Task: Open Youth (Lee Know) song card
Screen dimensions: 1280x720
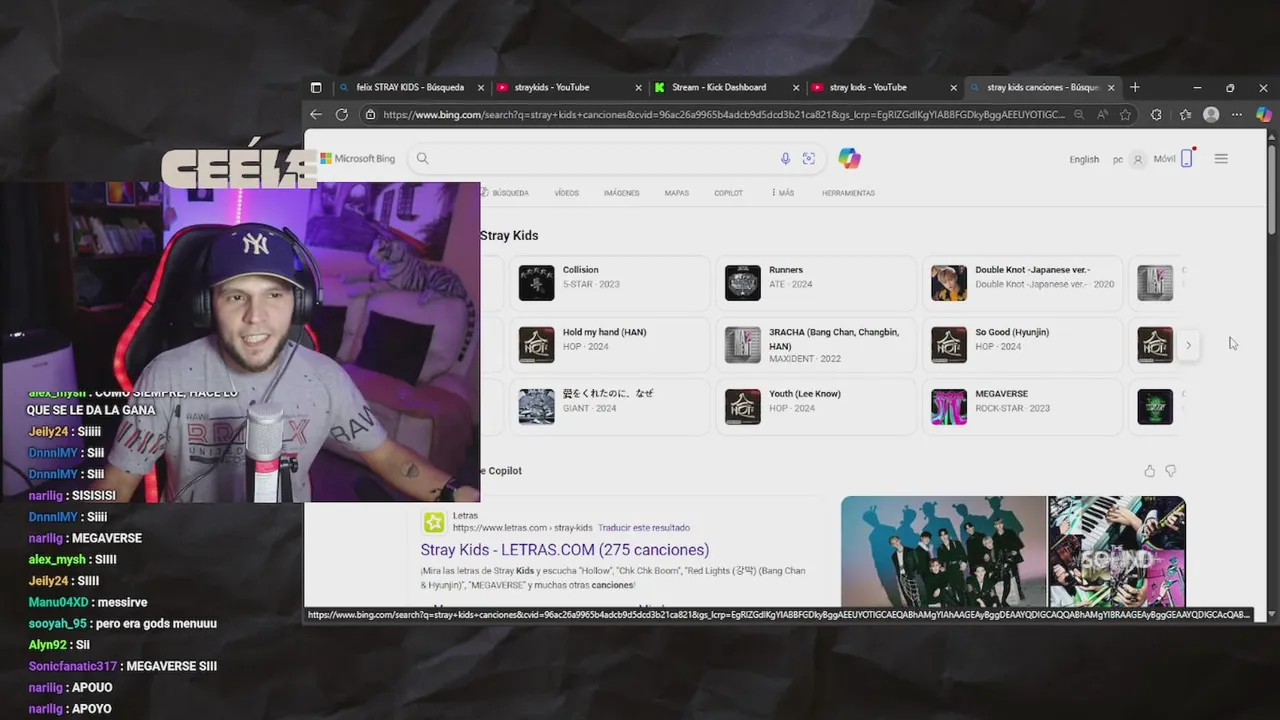Action: [816, 407]
